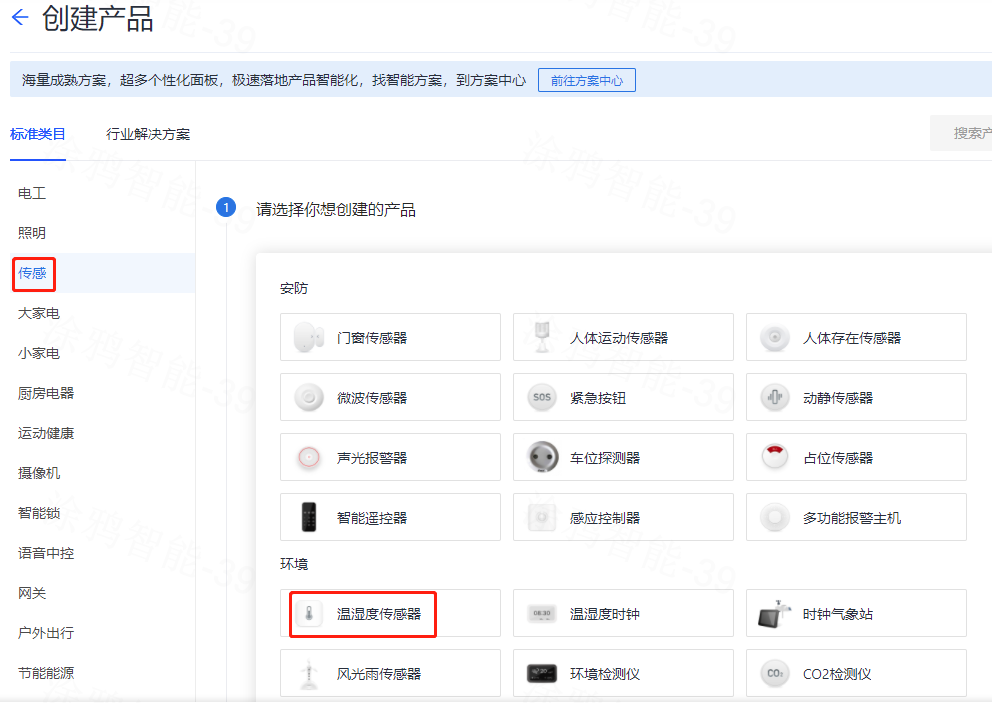
Task: Click the 前往方案中心 button
Action: 587,80
